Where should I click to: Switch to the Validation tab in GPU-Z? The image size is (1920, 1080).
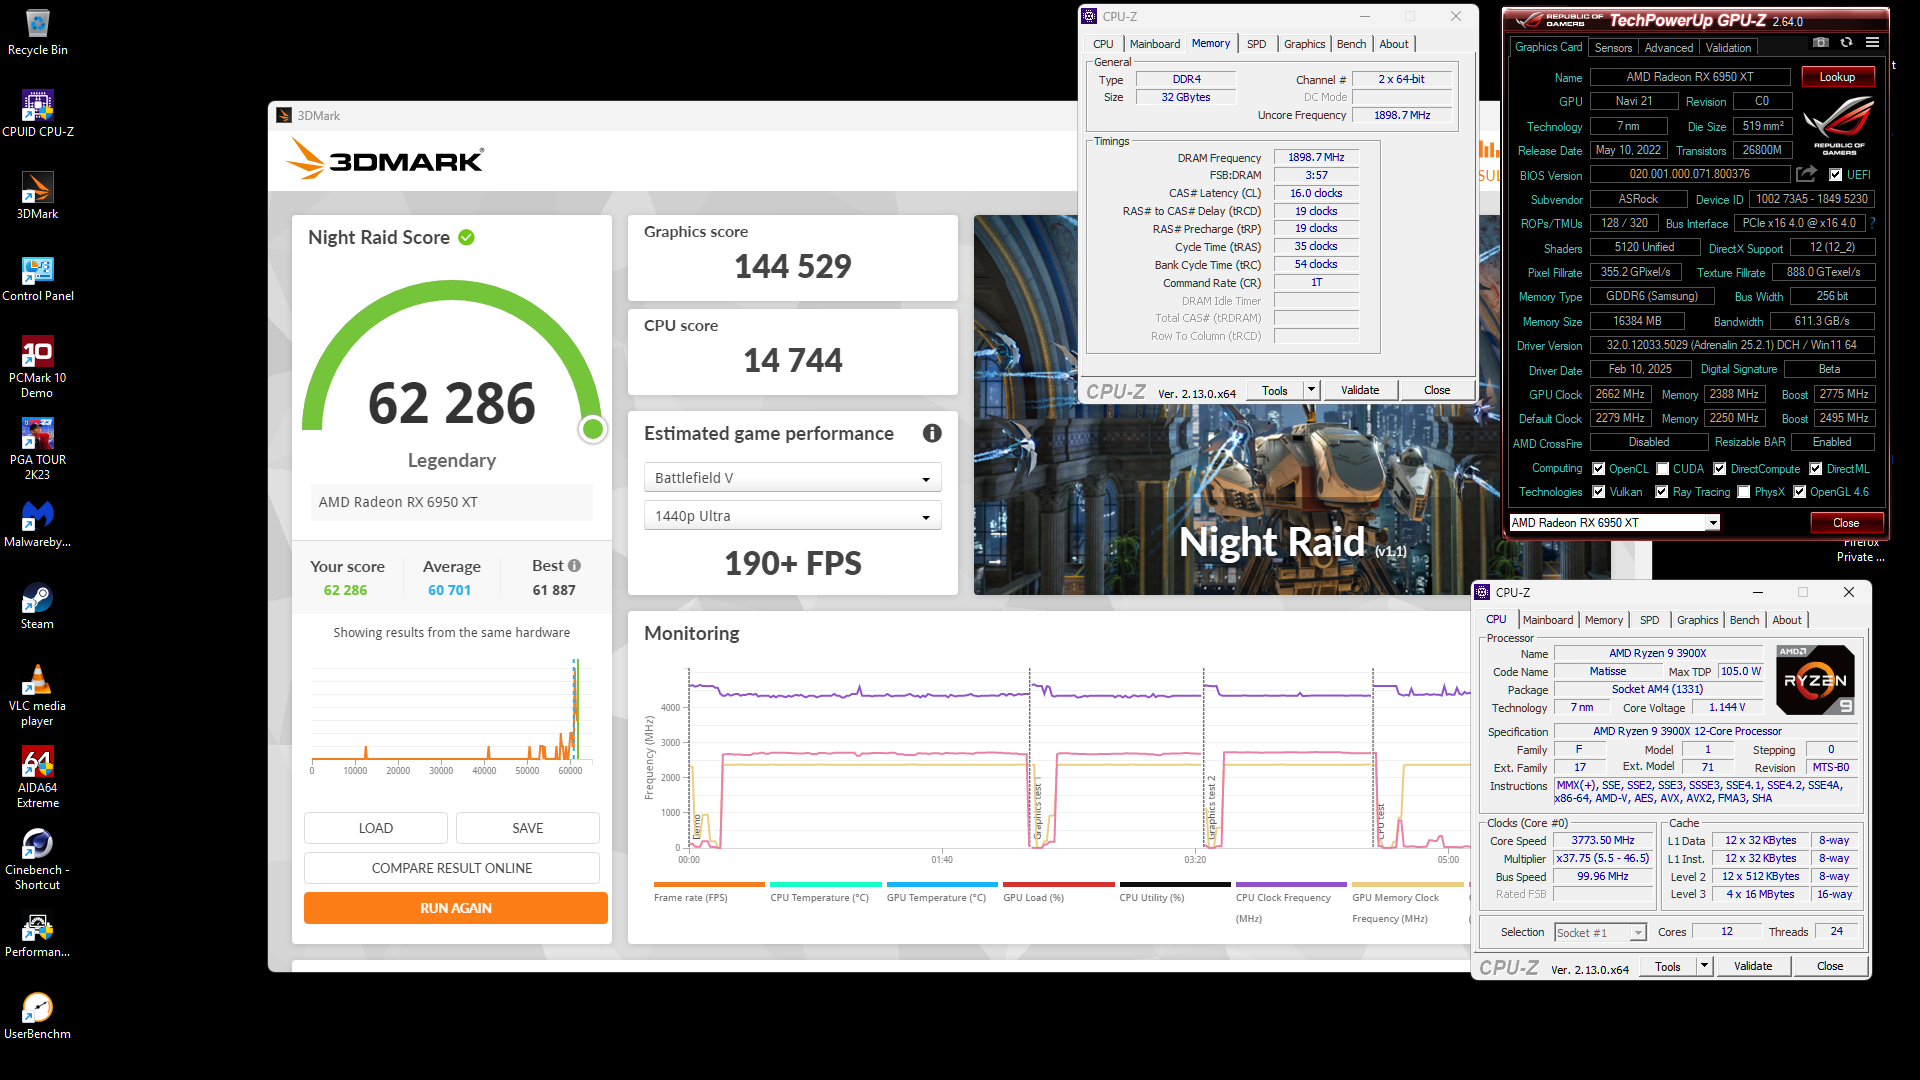[1728, 48]
